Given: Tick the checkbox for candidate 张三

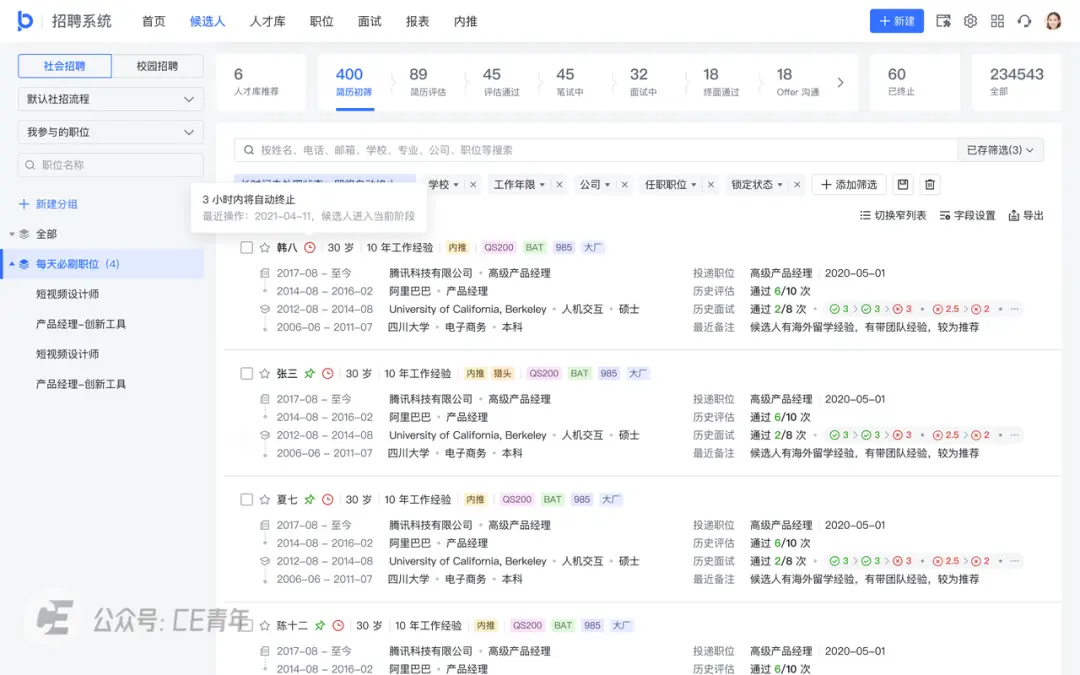Looking at the screenshot, I should (x=246, y=374).
